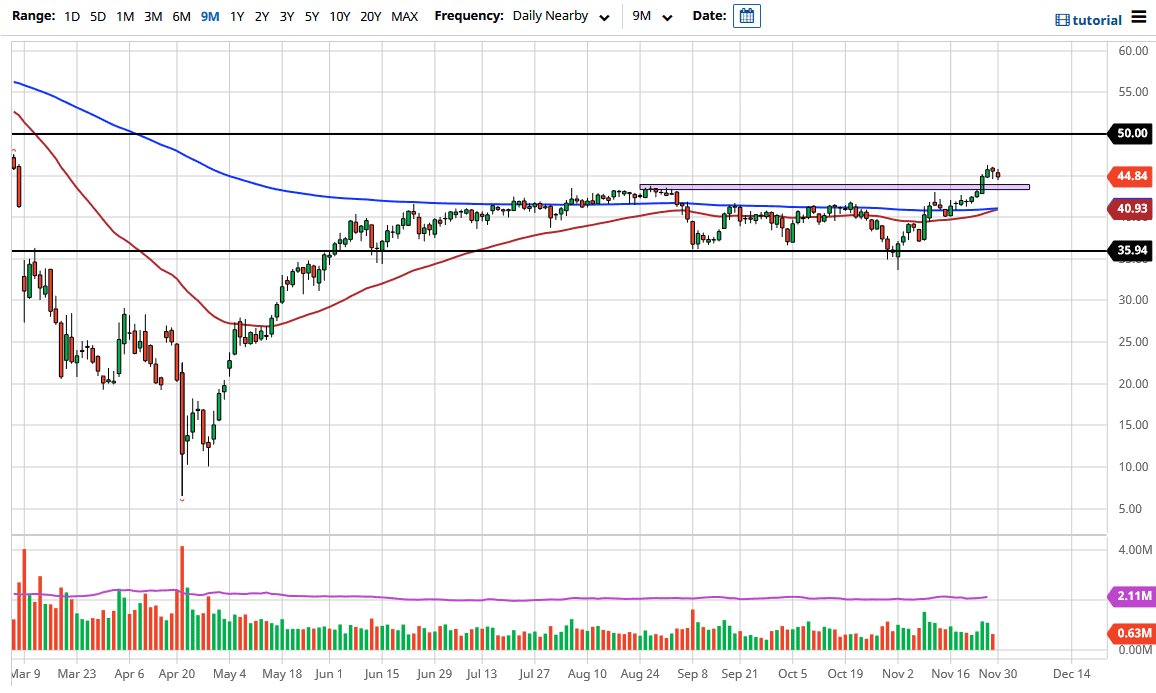Image resolution: width=1156 pixels, height=693 pixels.
Task: Click the red 44.84 price flag
Action: coord(1133,177)
